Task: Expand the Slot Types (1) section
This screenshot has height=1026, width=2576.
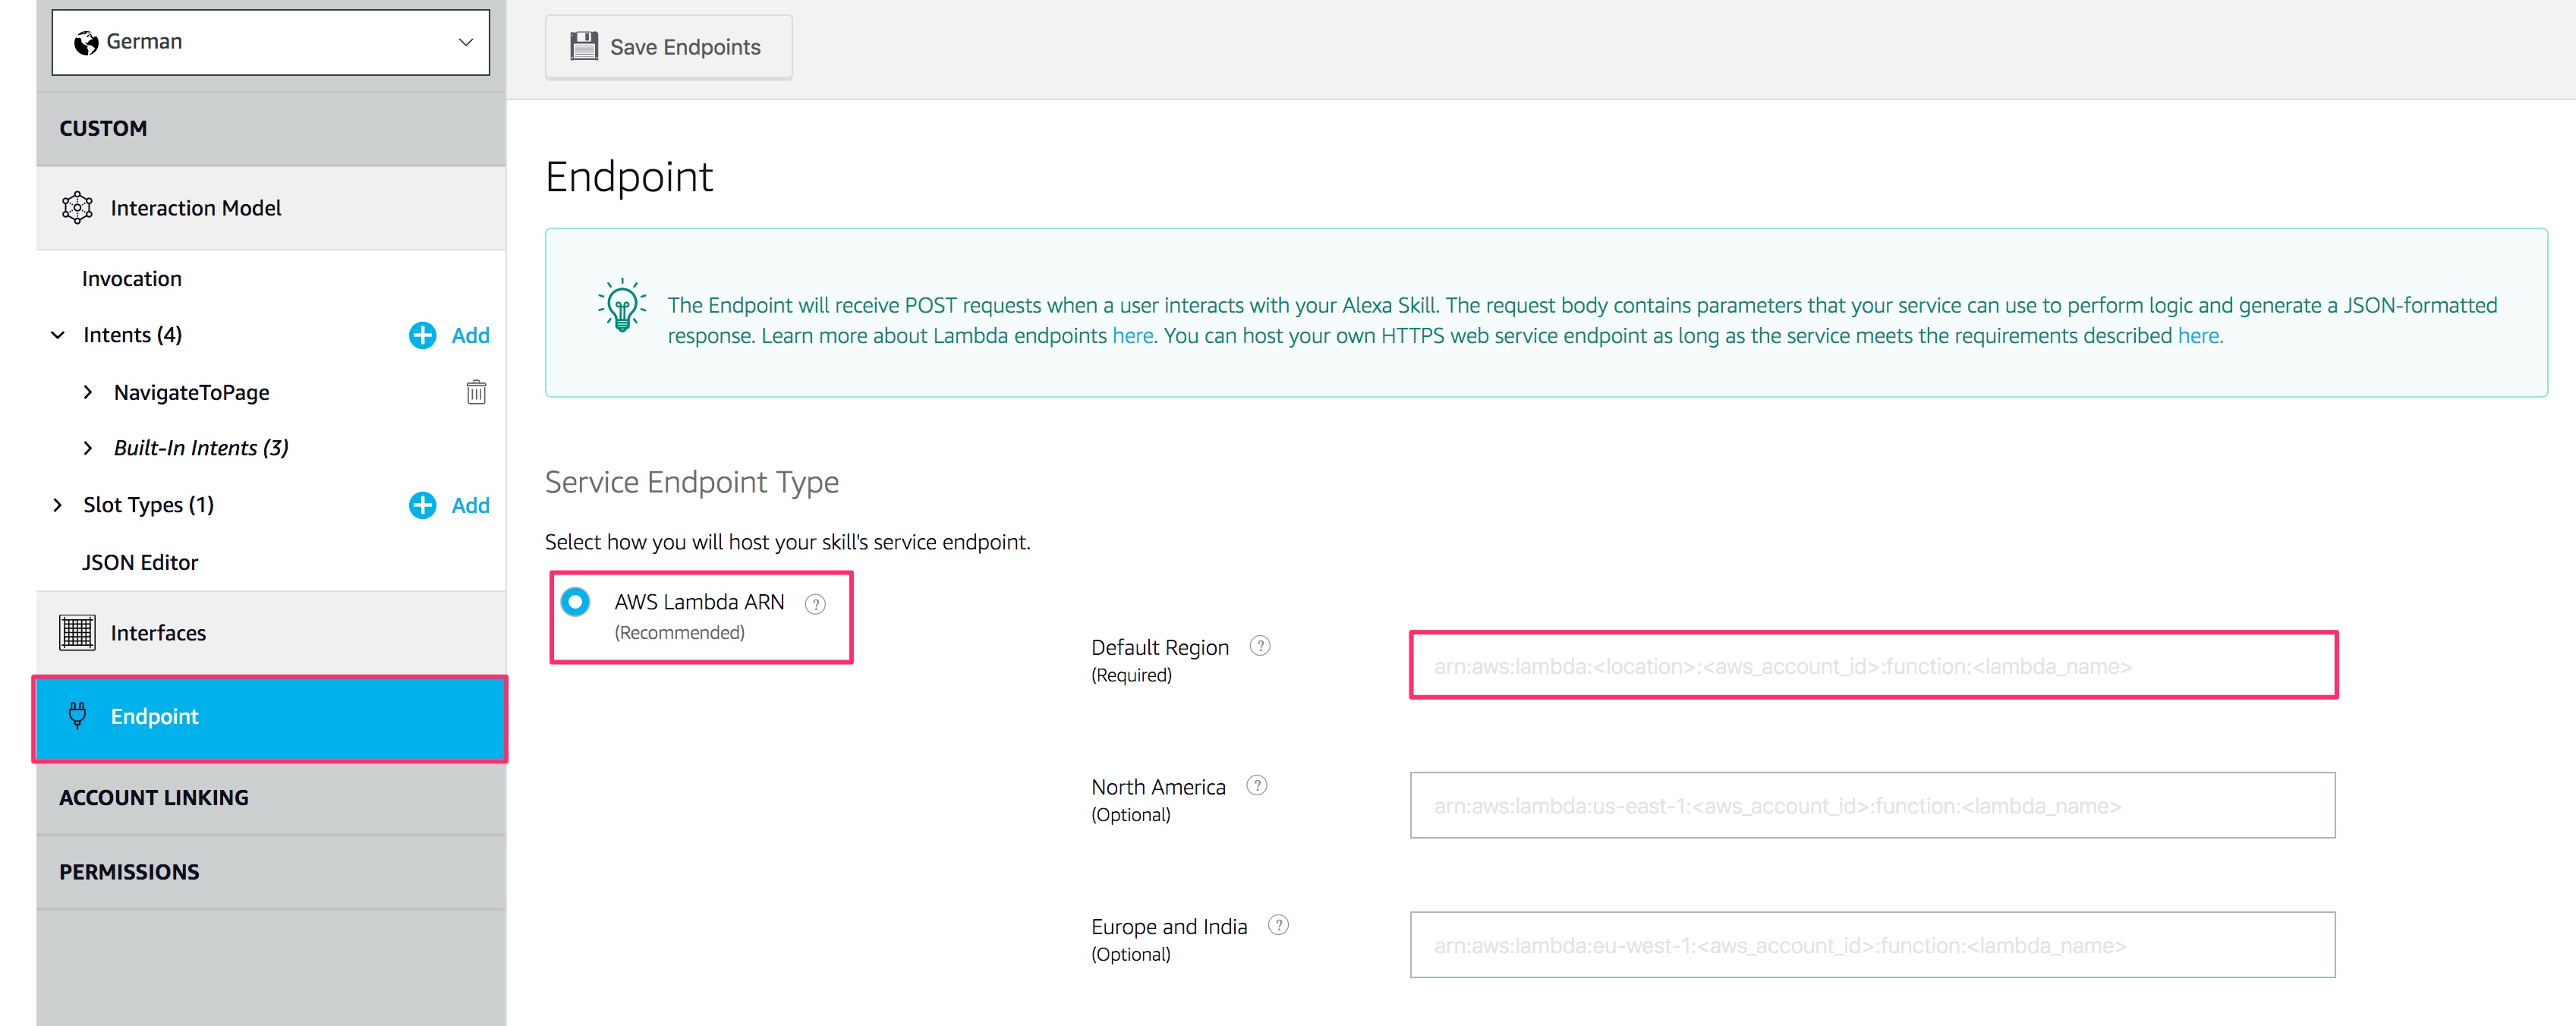Action: coord(58,505)
